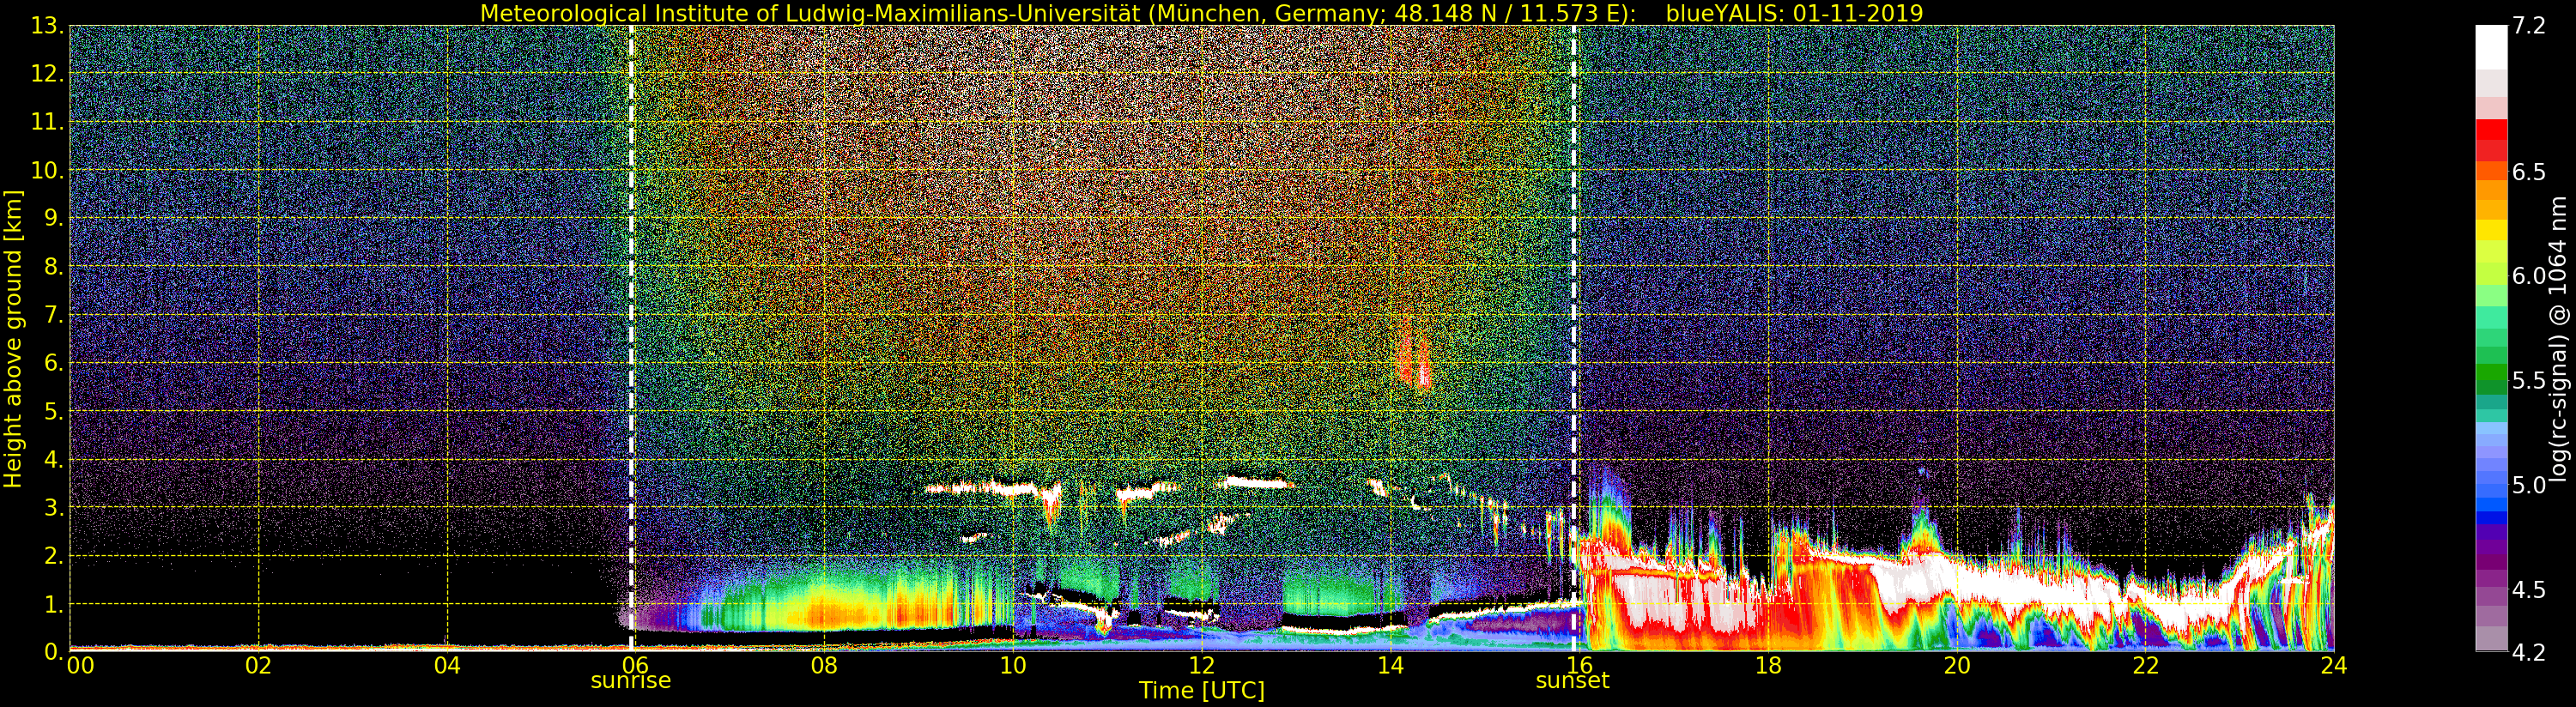Screen dimensions: 2576x707
Task: Click the time axis tick label '24'
Action: point(2333,666)
